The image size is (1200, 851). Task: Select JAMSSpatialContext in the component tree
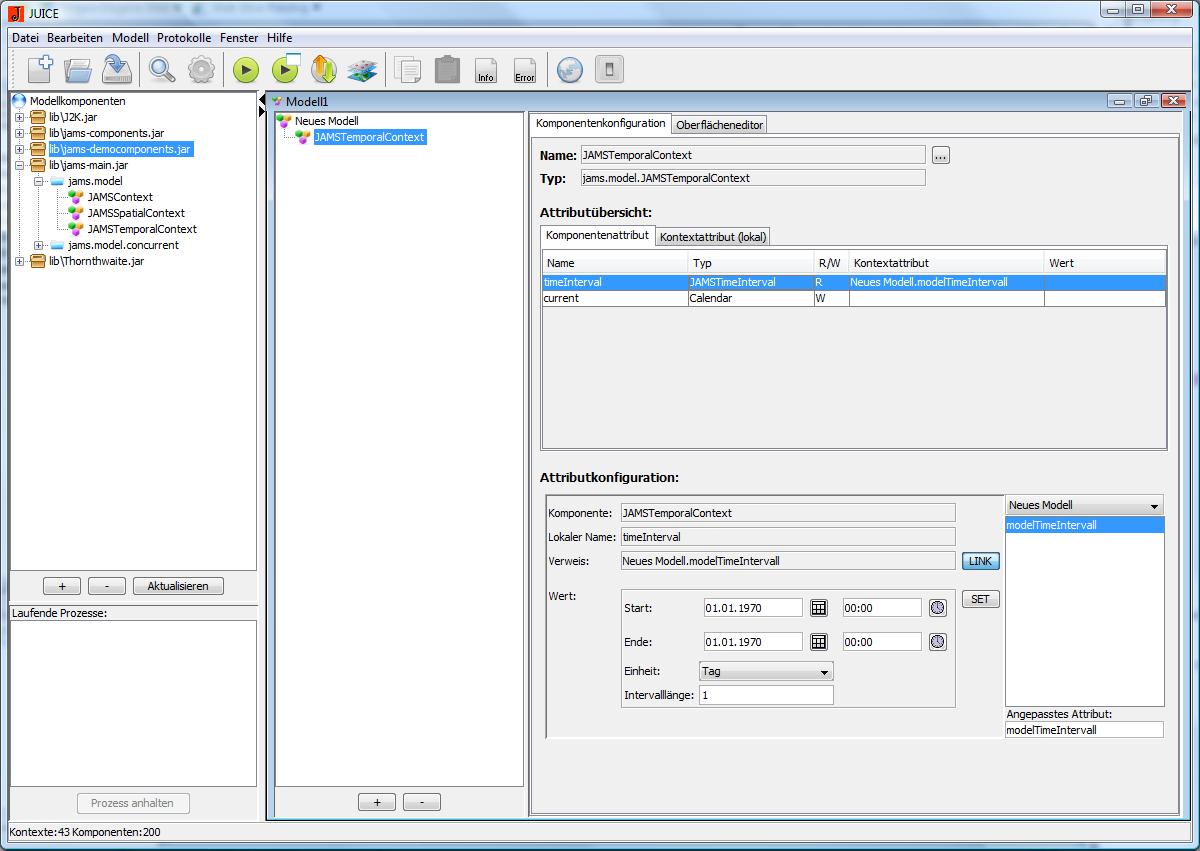tap(136, 213)
